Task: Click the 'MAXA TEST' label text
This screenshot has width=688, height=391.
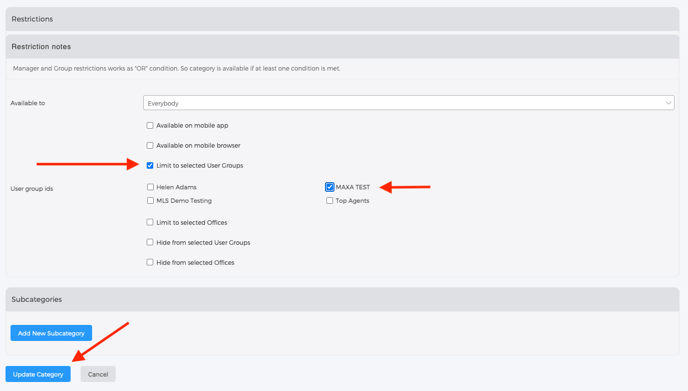Action: tap(353, 187)
